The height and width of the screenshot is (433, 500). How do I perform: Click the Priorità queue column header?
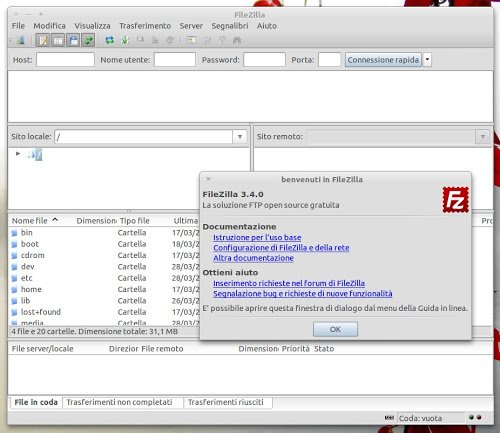[295, 349]
